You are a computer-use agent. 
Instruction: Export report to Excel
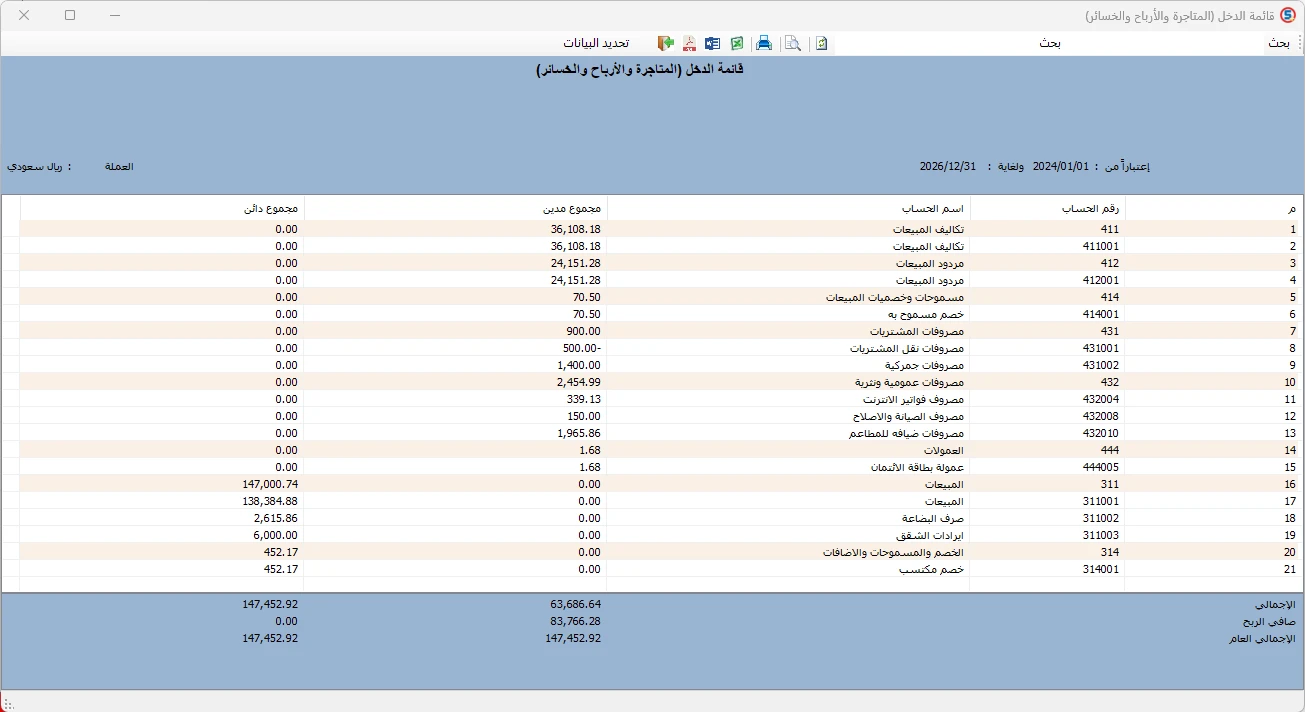[737, 43]
